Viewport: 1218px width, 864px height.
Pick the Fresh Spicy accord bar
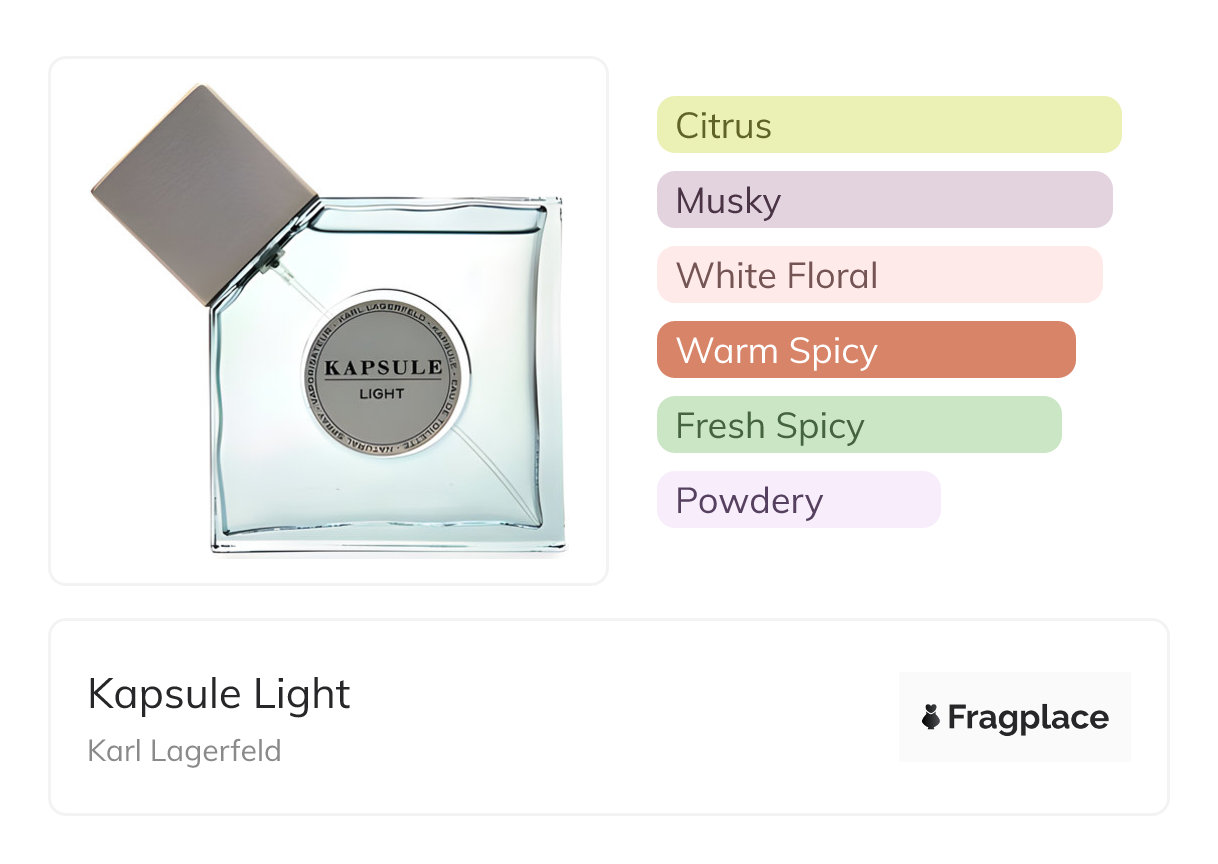pyautogui.click(x=858, y=425)
